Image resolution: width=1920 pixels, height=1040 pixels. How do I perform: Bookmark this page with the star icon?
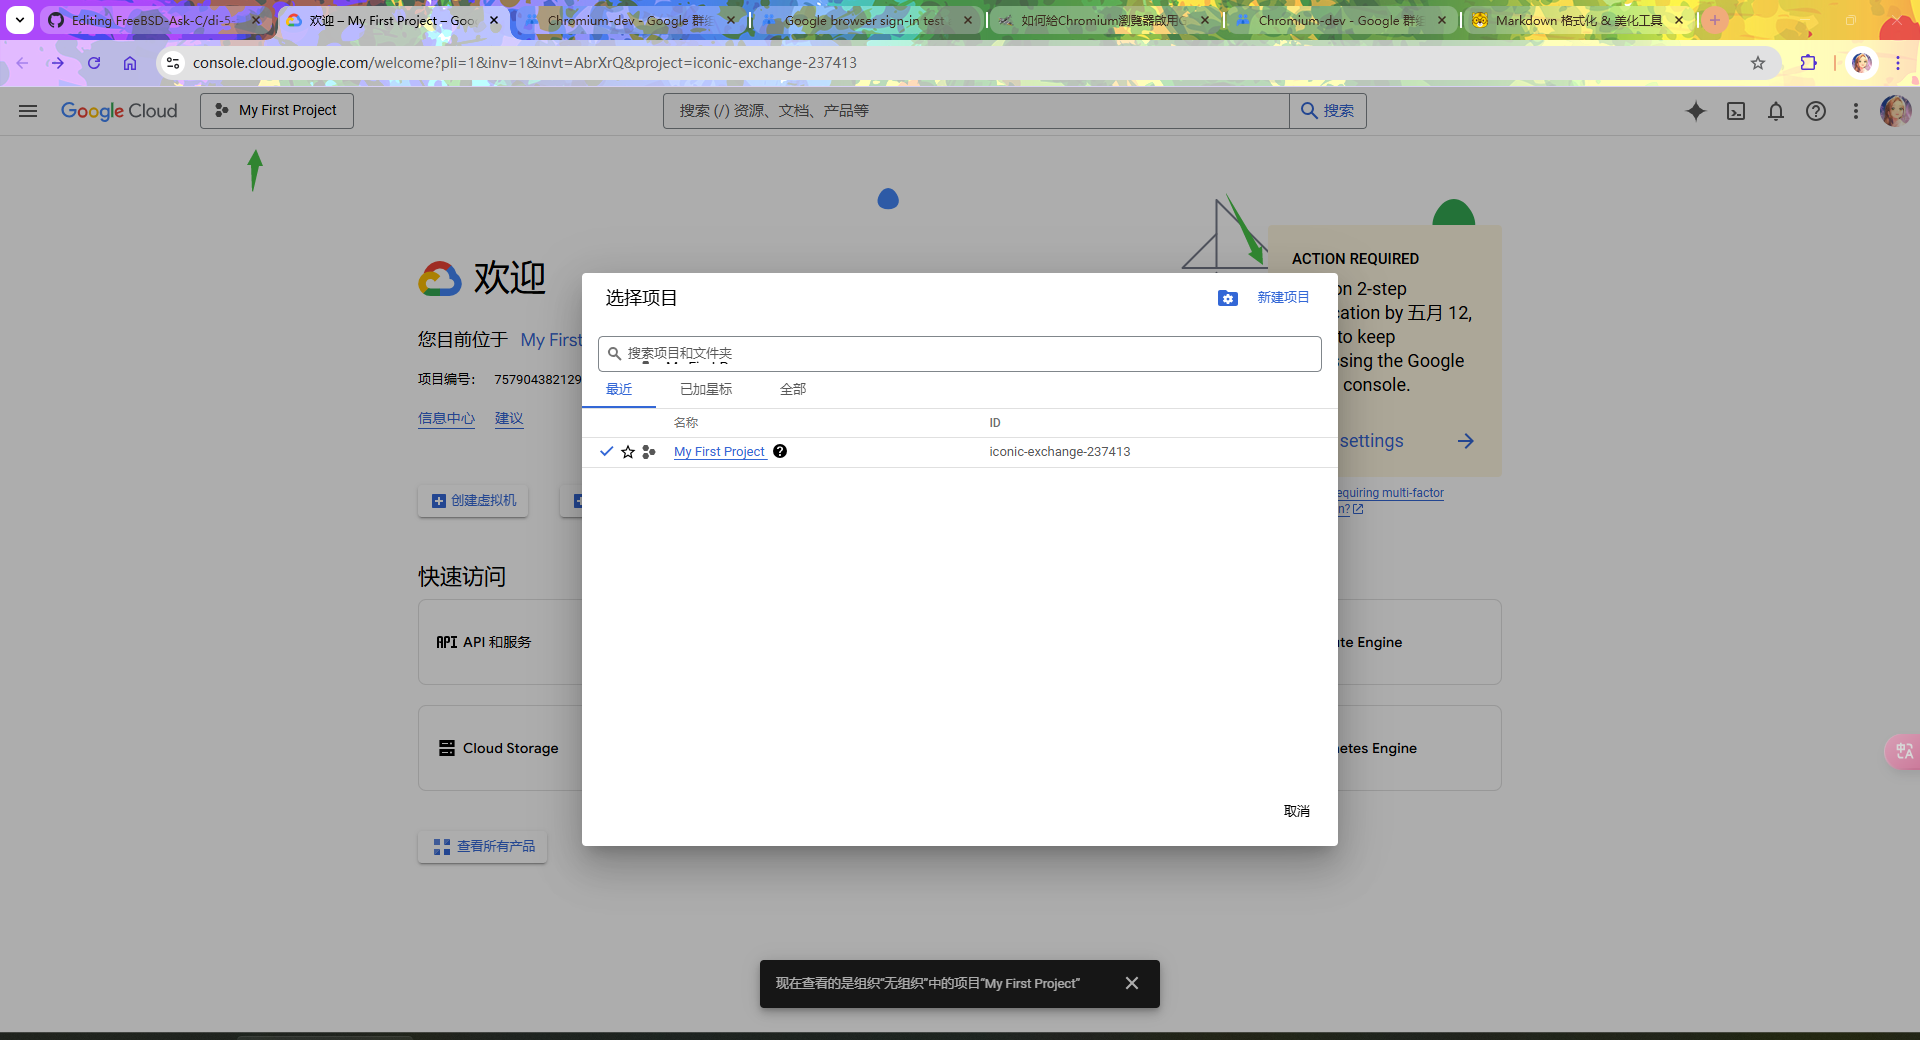tap(1758, 63)
